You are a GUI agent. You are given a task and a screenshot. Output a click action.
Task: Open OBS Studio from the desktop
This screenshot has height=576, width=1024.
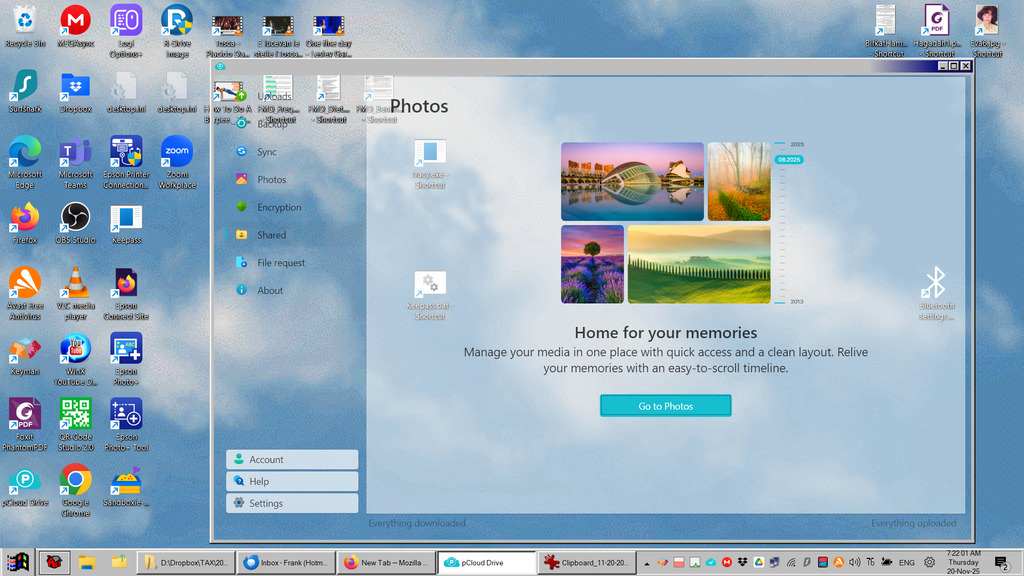[75, 217]
